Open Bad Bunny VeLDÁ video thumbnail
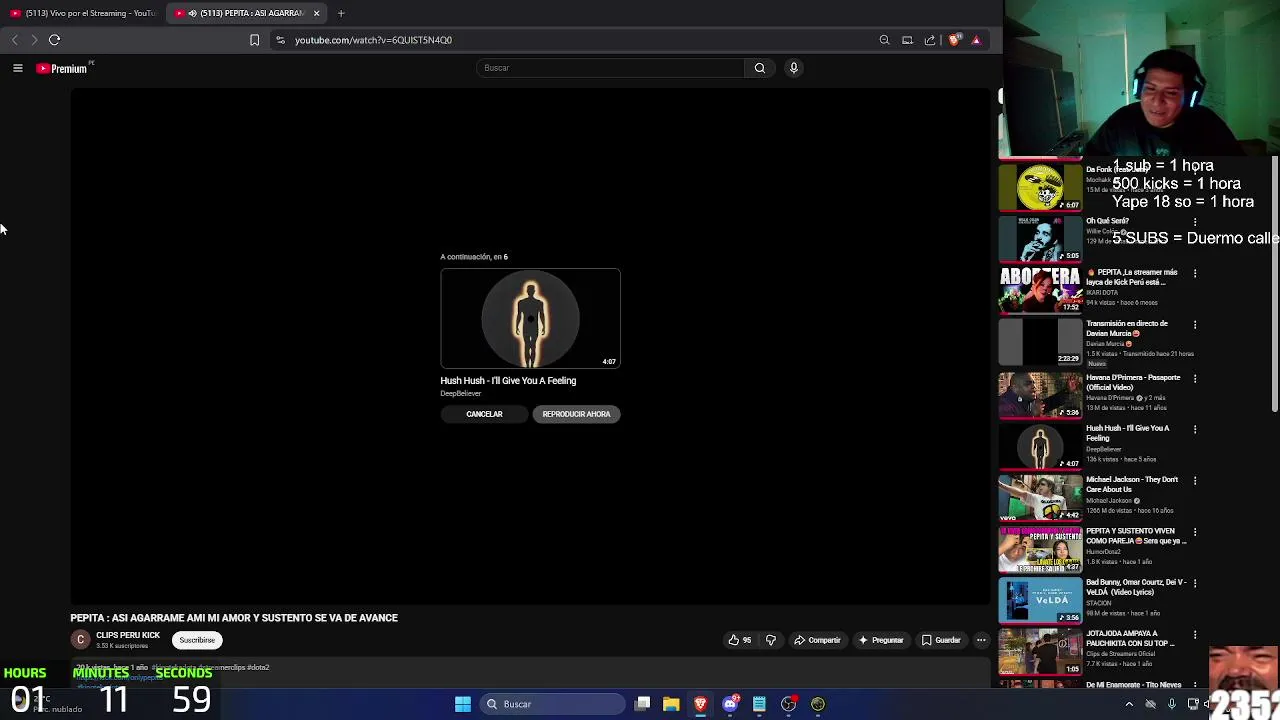 pyautogui.click(x=1040, y=600)
